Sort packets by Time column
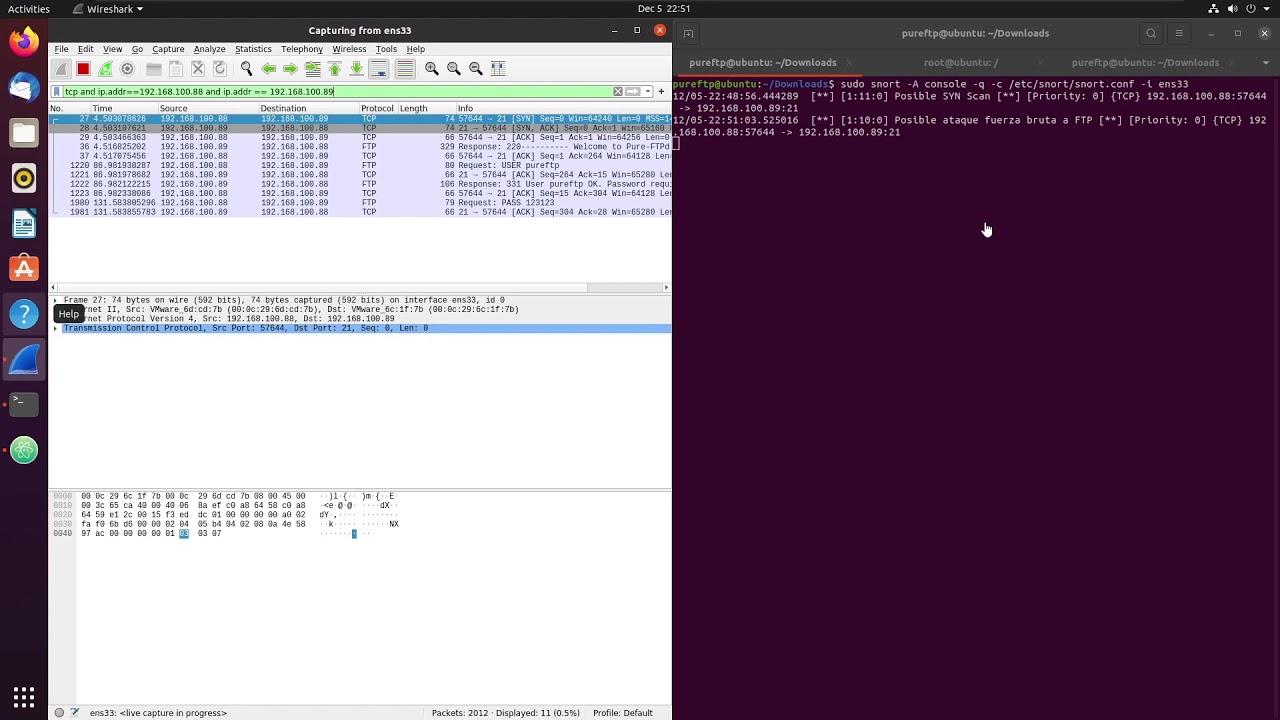Image resolution: width=1280 pixels, height=720 pixels. point(123,108)
